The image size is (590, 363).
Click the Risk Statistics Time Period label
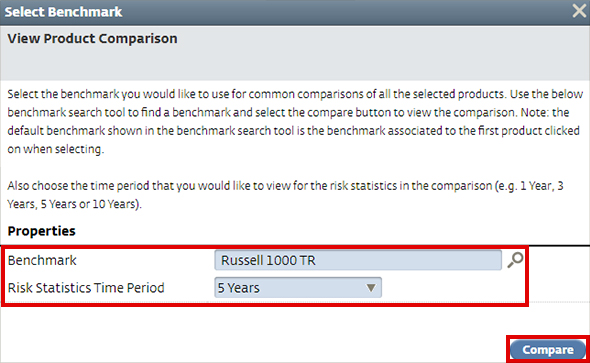[86, 288]
